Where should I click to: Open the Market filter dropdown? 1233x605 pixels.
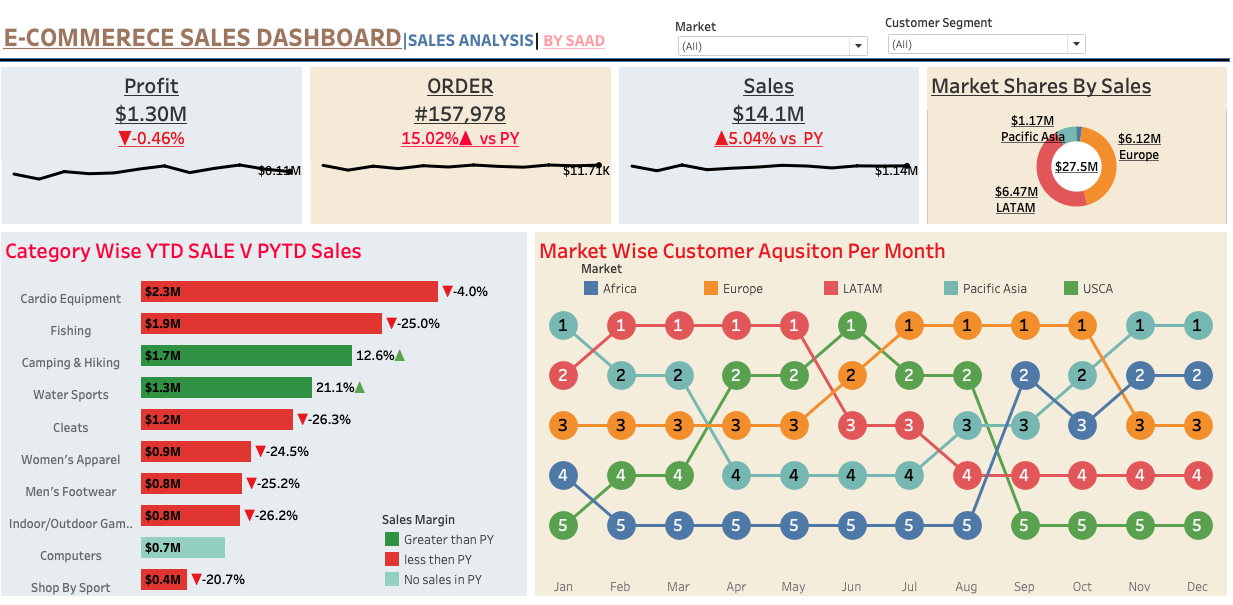(x=857, y=46)
